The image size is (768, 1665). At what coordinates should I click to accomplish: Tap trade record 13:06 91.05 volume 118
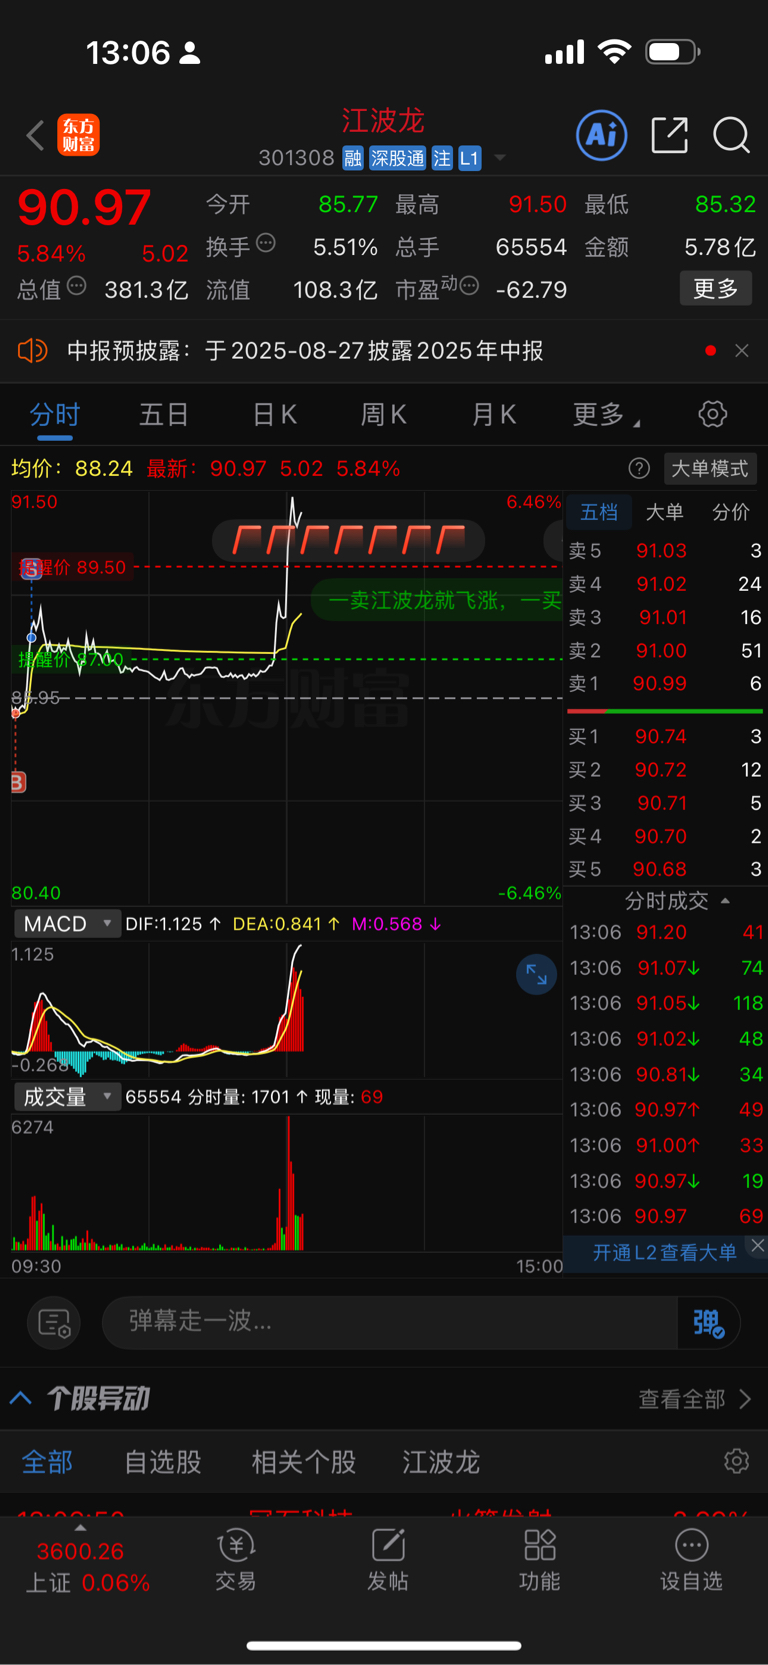(666, 1003)
